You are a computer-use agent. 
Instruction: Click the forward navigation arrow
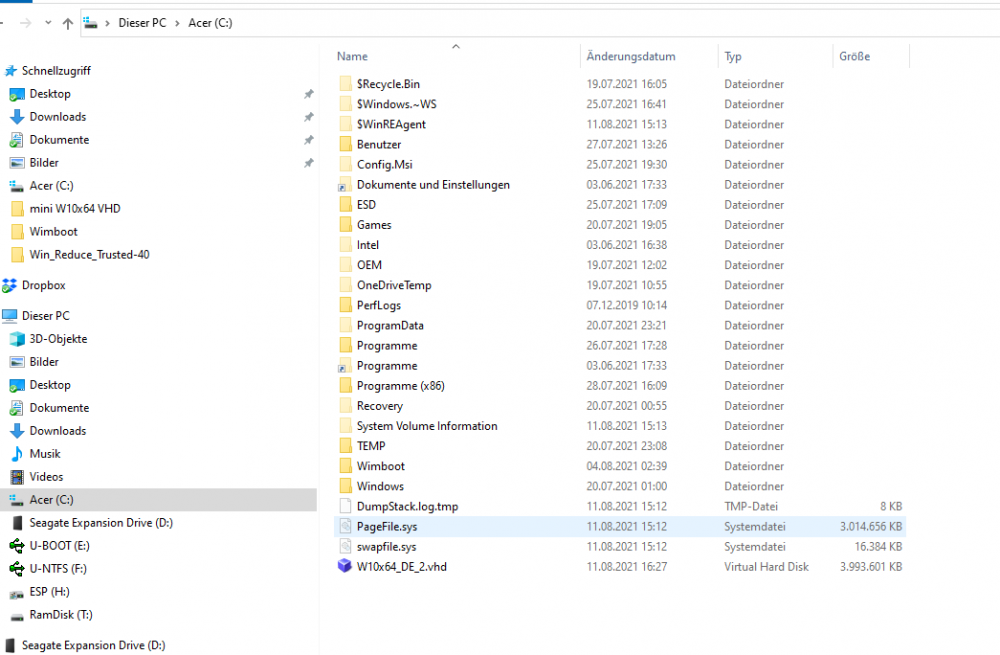[26, 23]
